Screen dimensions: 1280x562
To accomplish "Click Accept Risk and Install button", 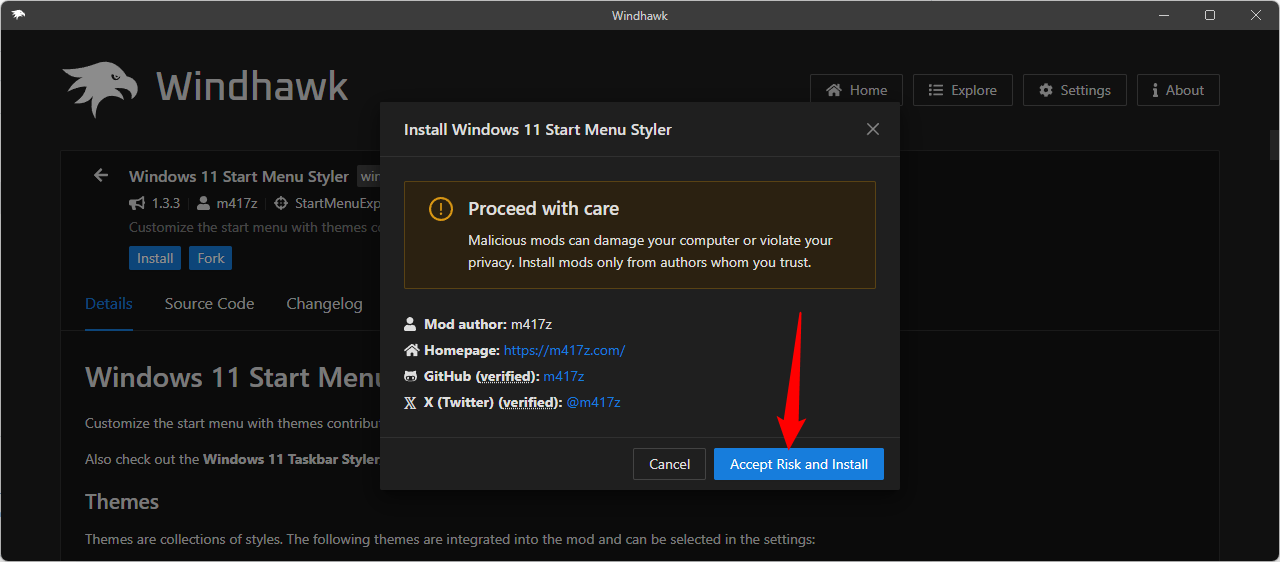I will click(x=799, y=464).
